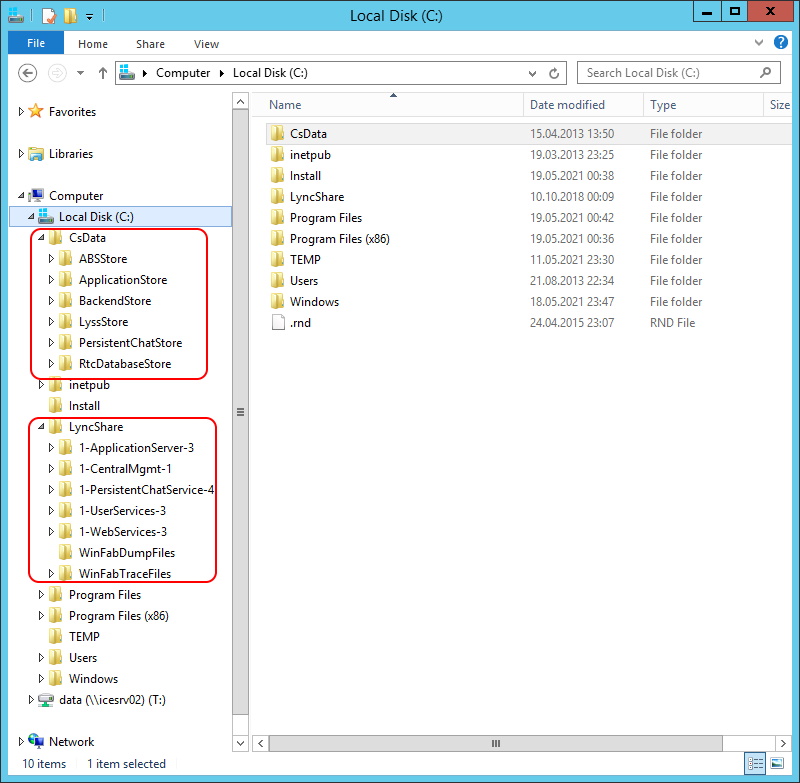Screen dimensions: 800x783
Task: Select the TEMP folder icon in file list
Action: [x=277, y=259]
